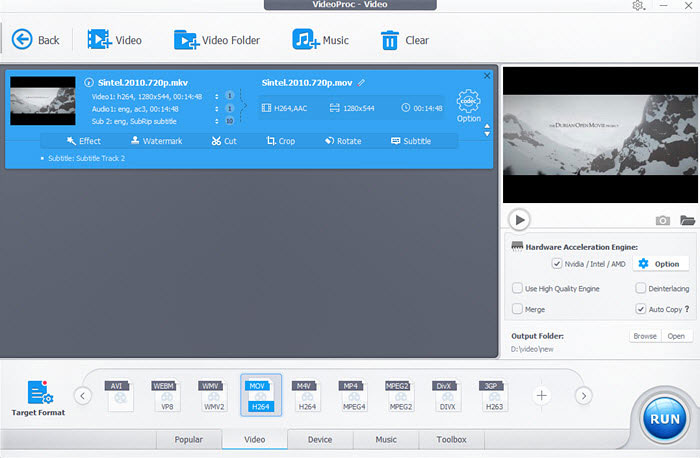Add a Video Folder
Image resolution: width=700 pixels, height=458 pixels.
(x=217, y=40)
